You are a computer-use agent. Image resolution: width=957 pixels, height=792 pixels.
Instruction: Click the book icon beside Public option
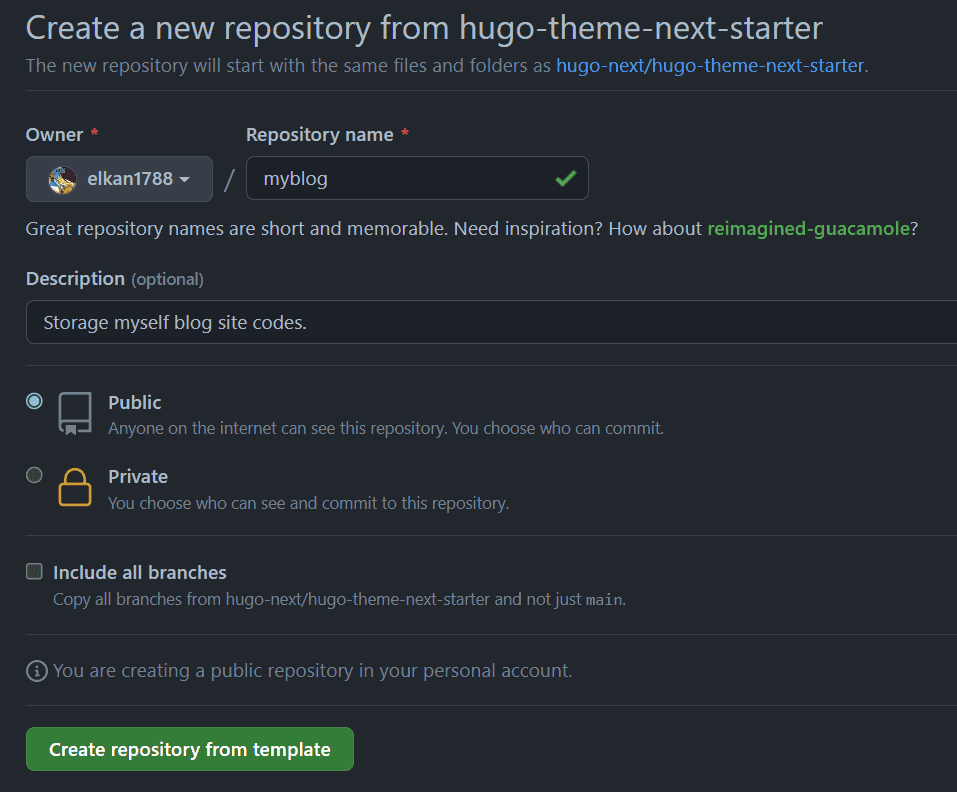point(74,413)
